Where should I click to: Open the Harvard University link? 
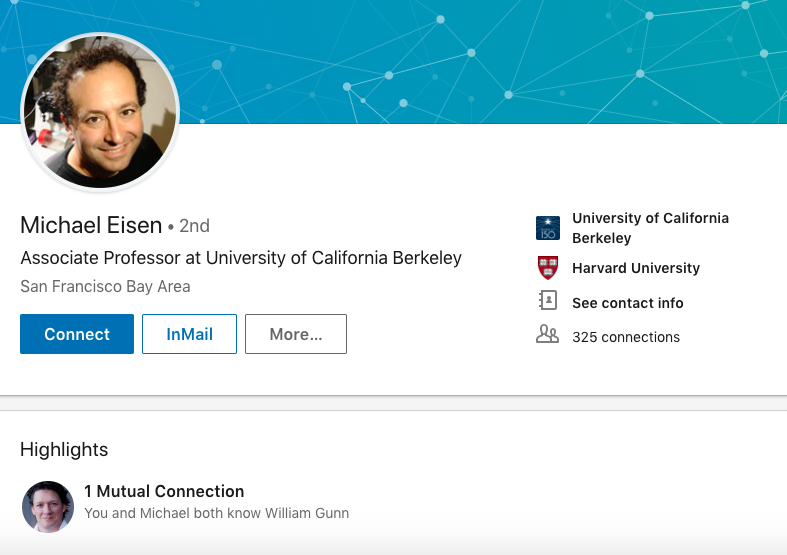coord(635,268)
